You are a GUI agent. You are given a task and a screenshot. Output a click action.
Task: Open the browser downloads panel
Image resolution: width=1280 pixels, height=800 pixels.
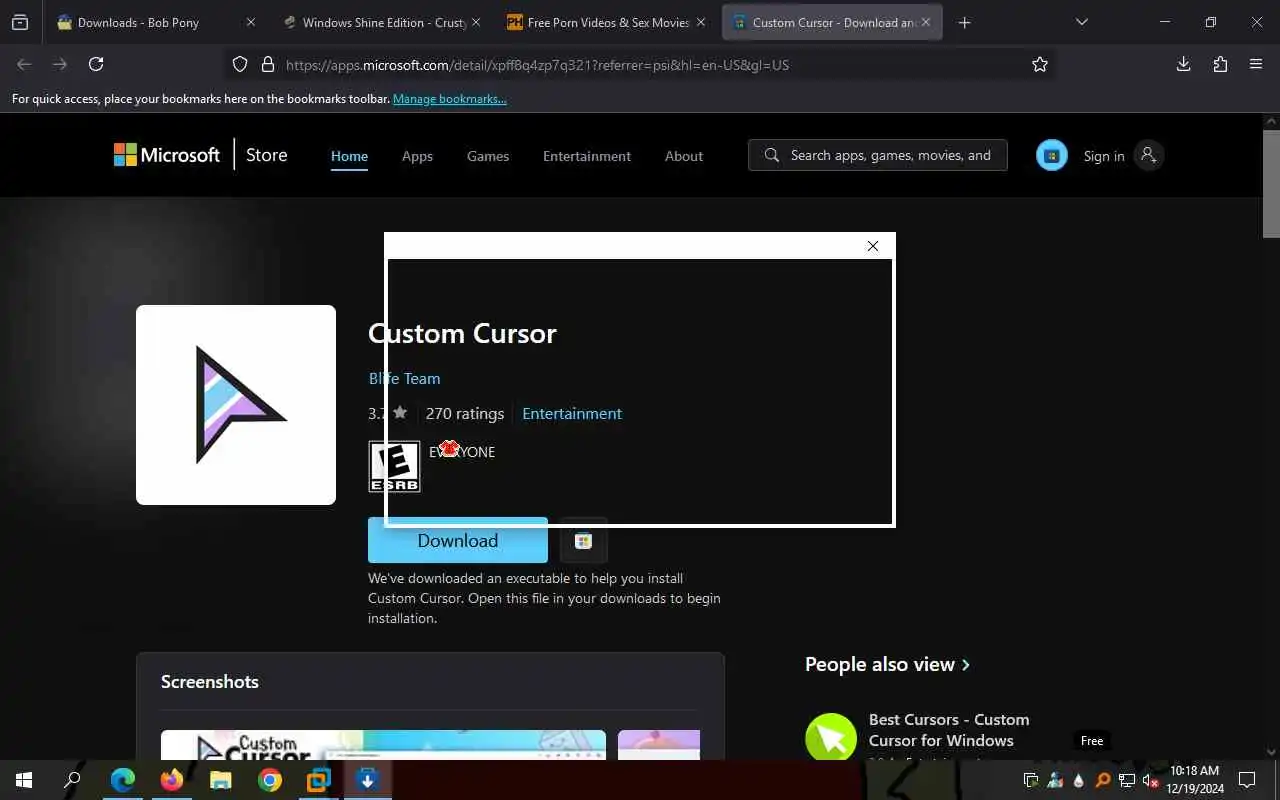[x=1183, y=64]
